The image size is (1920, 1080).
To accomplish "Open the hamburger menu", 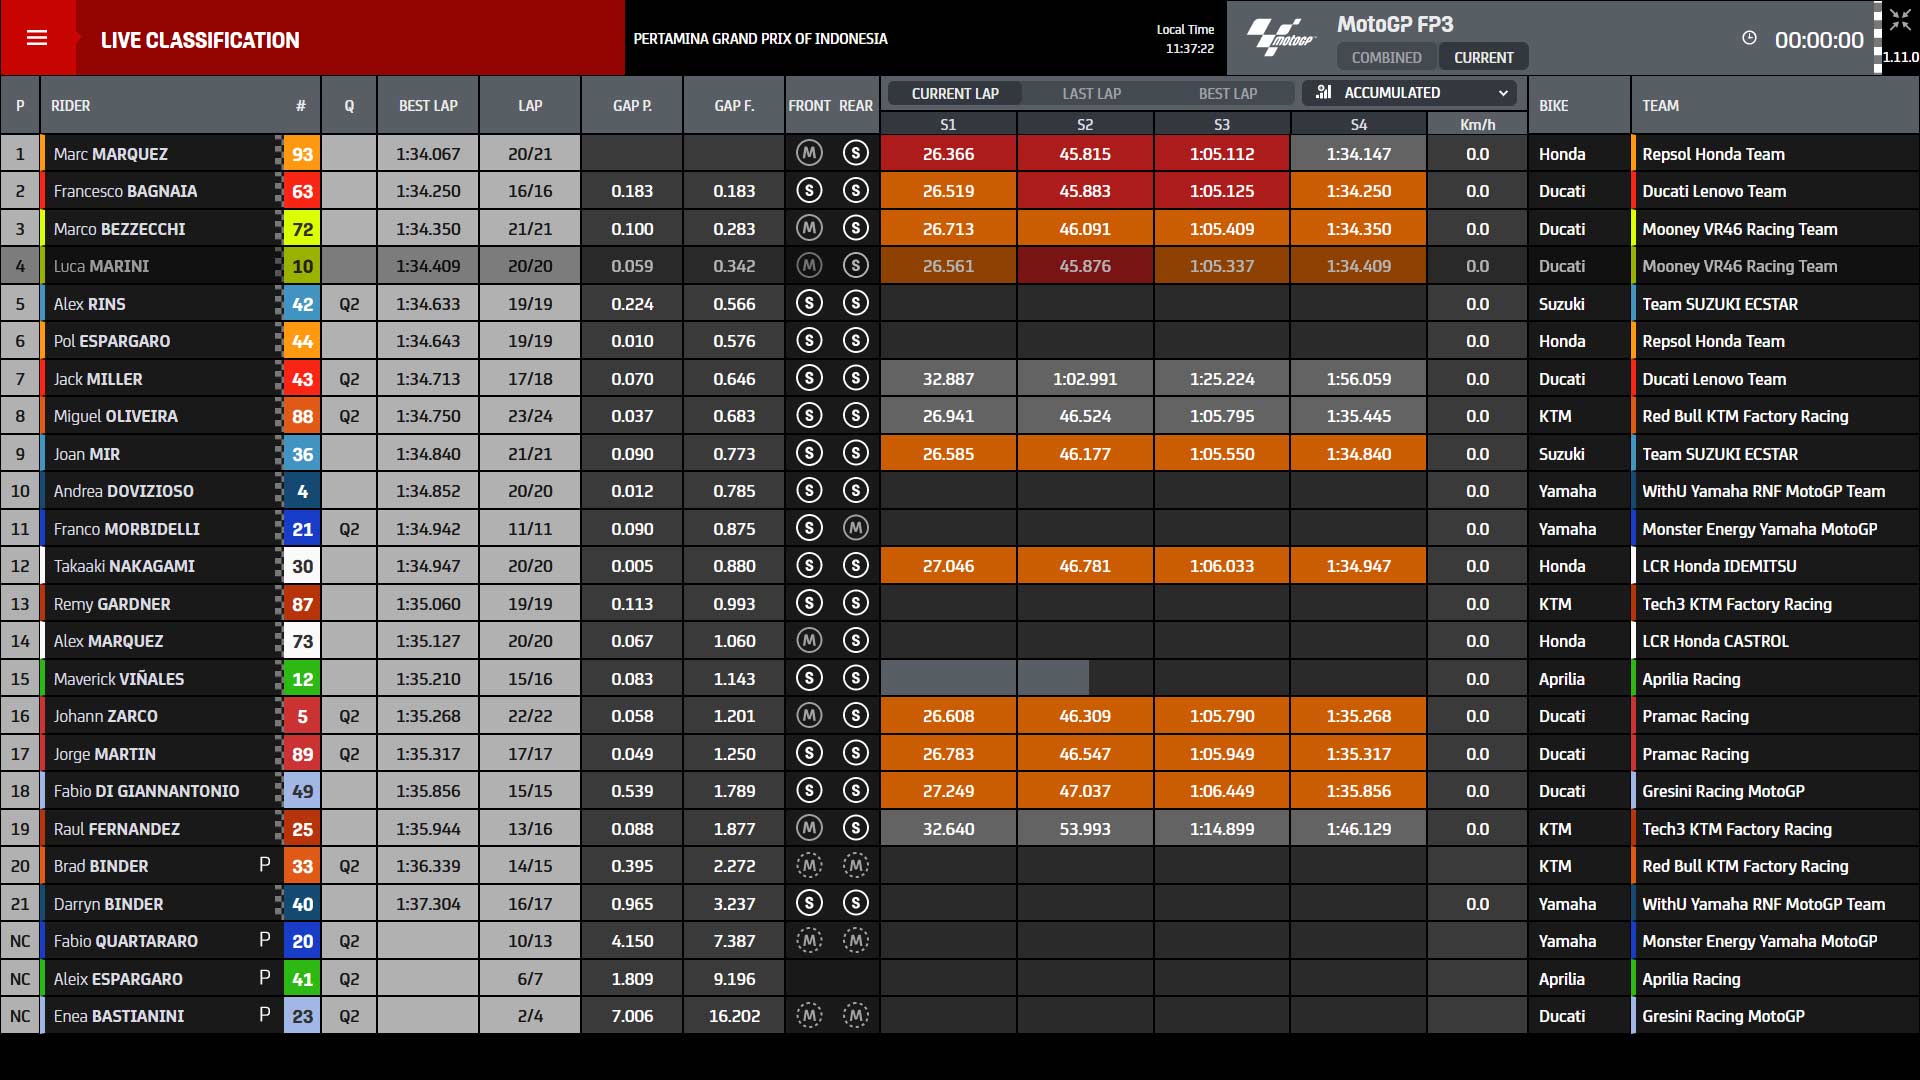I will click(37, 38).
